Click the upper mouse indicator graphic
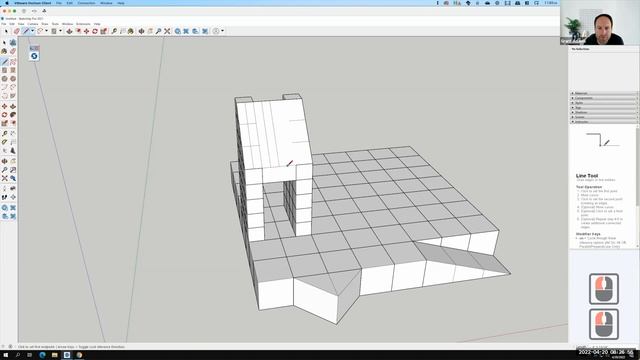 pos(604,289)
